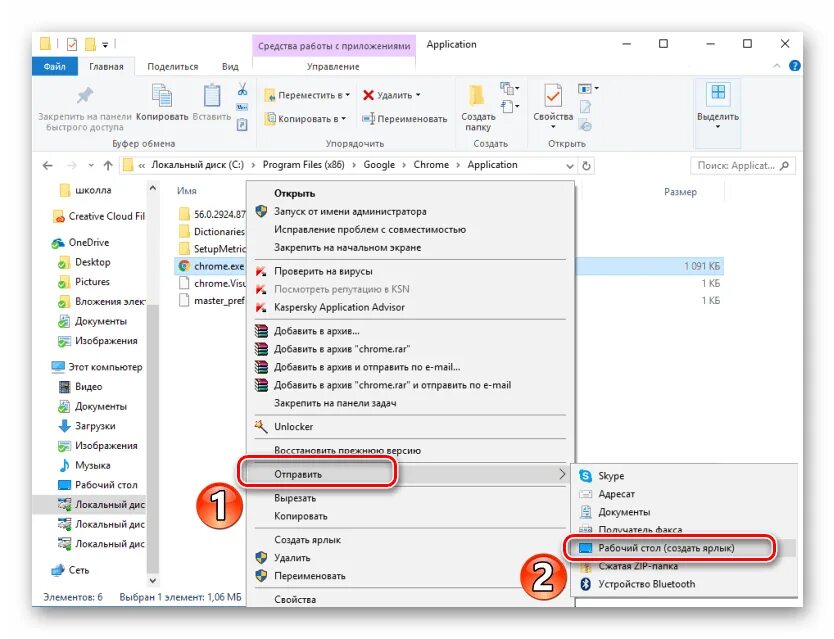Click Проверить на вирусы Kaspersky entry
This screenshot has height=639, width=834.
(x=323, y=271)
